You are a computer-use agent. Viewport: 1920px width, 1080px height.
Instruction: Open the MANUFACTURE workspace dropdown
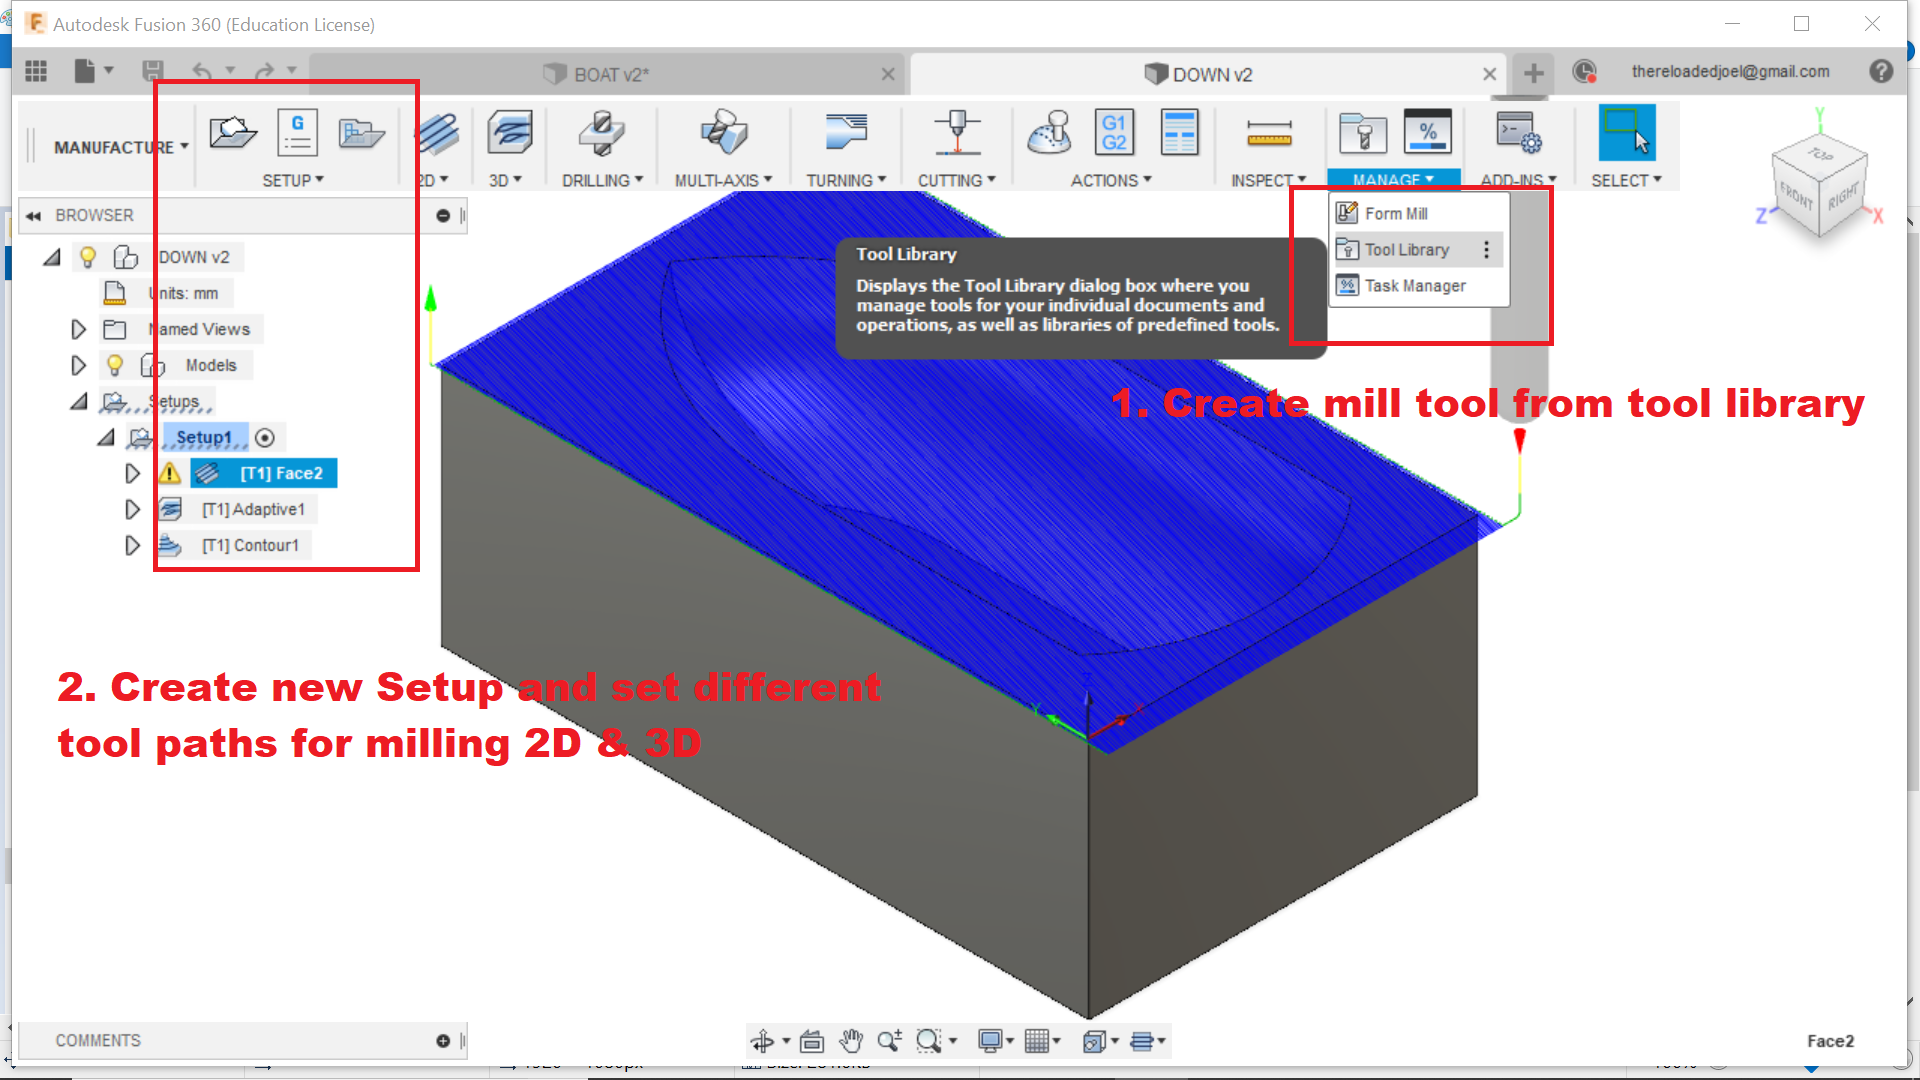coord(120,147)
